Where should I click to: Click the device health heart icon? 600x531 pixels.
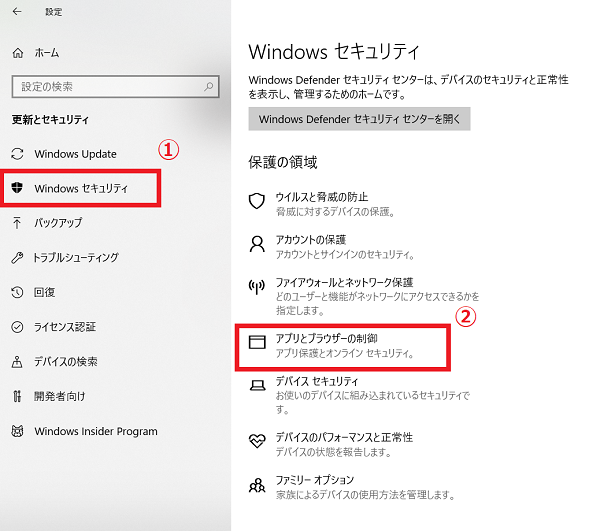click(257, 441)
